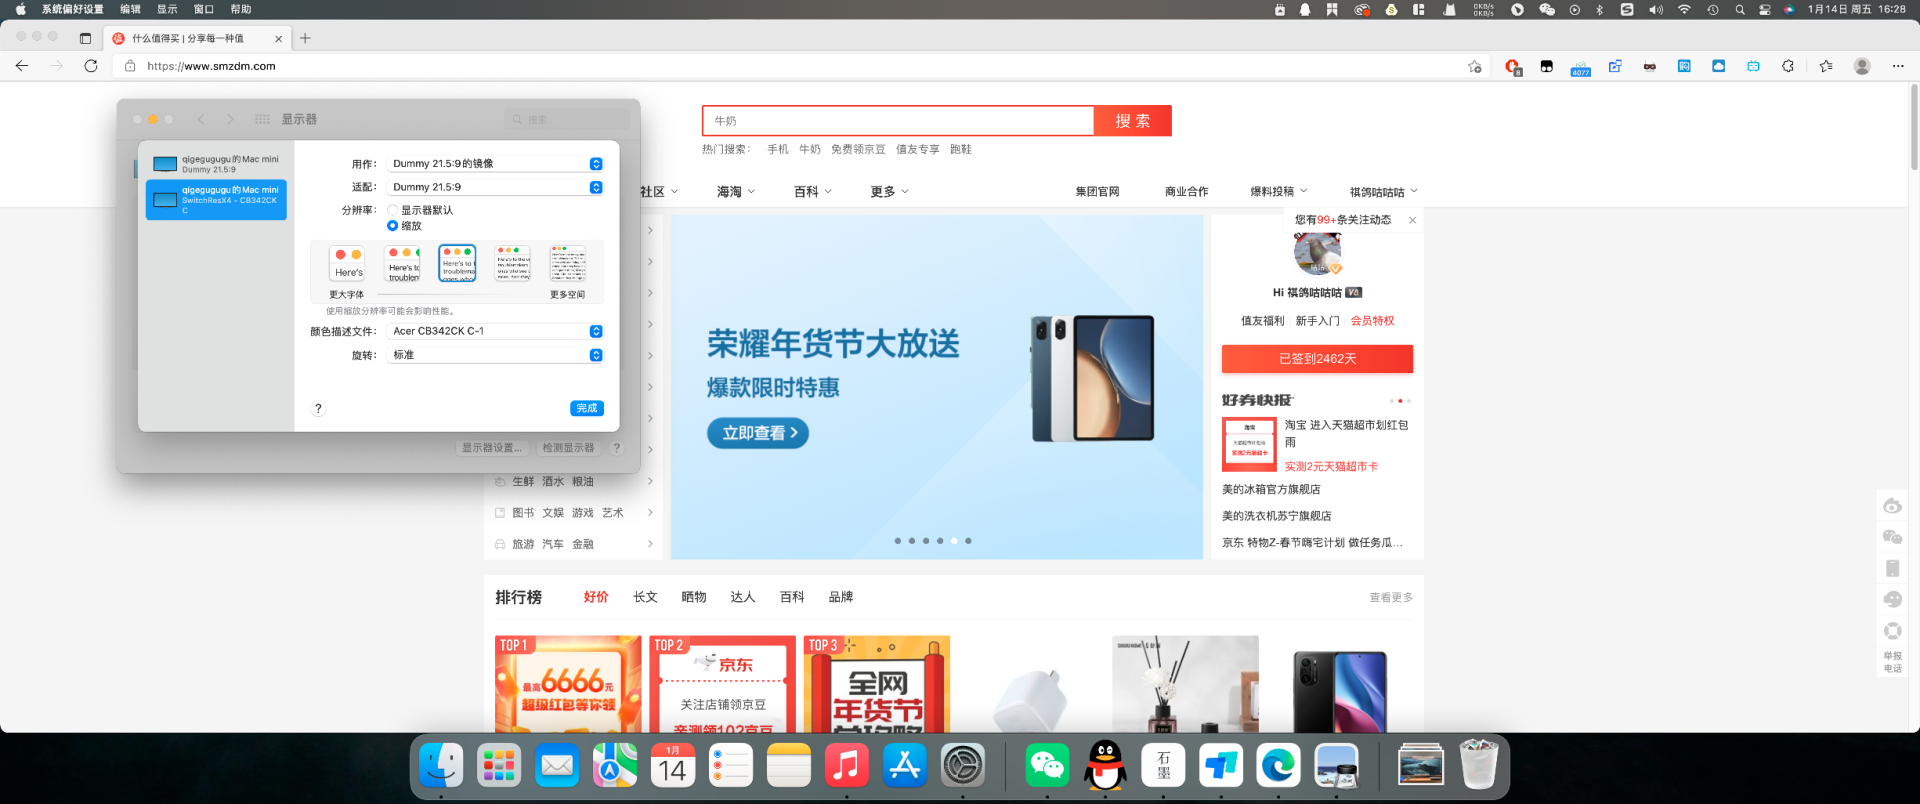Open the Trash in the Dock

coord(1479,765)
